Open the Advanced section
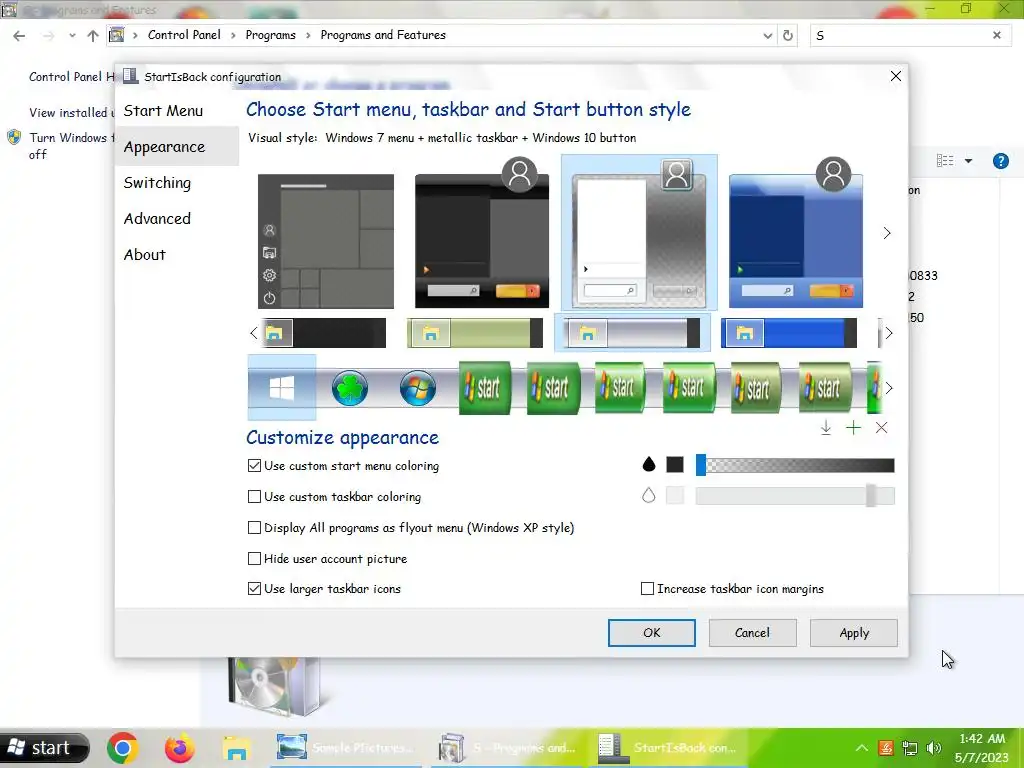 click(x=157, y=219)
